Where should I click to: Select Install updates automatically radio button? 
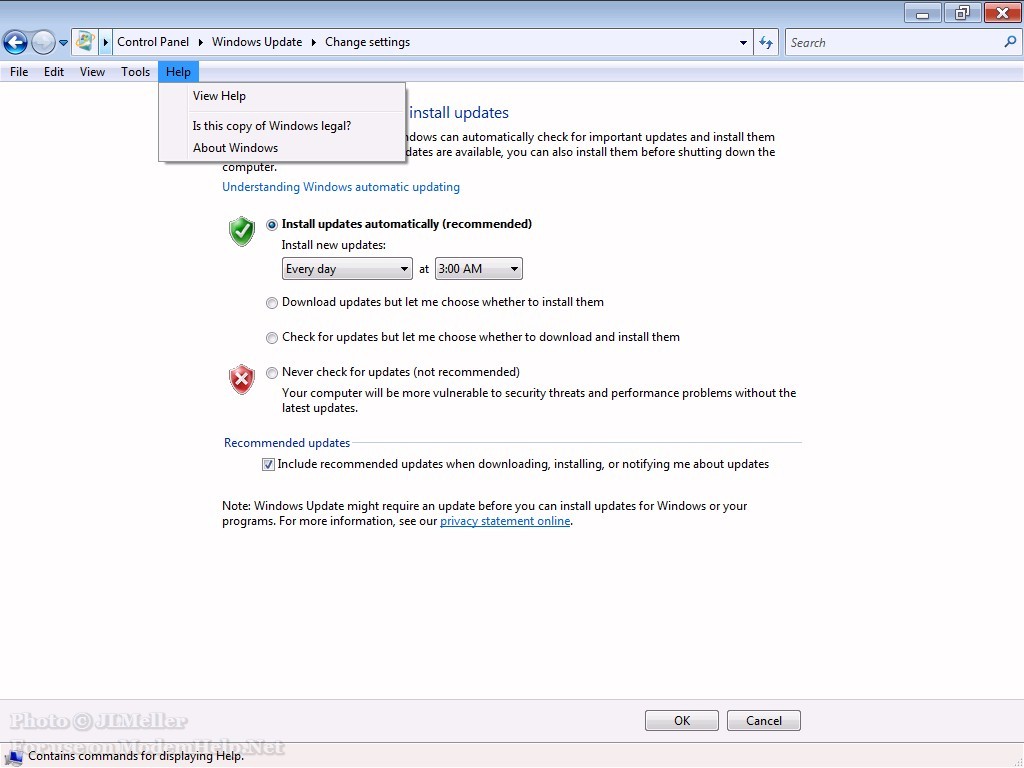272,225
